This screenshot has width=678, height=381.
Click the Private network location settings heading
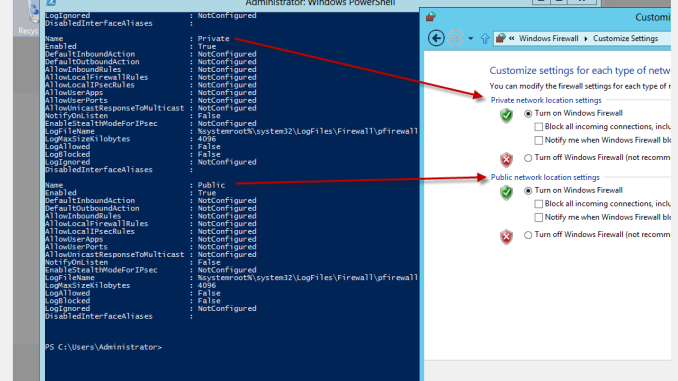(x=546, y=100)
